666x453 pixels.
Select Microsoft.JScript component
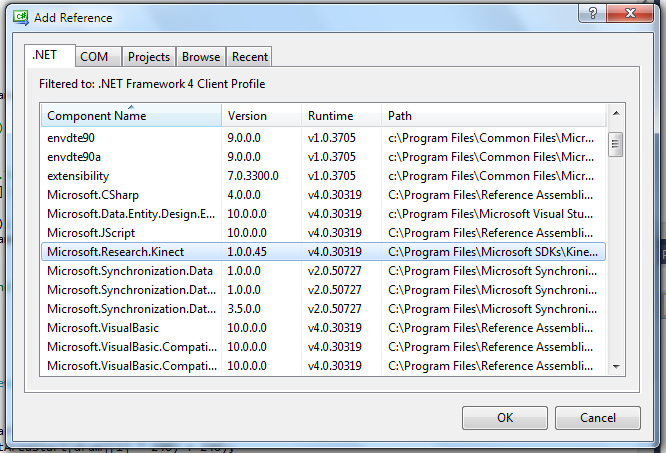coord(323,233)
